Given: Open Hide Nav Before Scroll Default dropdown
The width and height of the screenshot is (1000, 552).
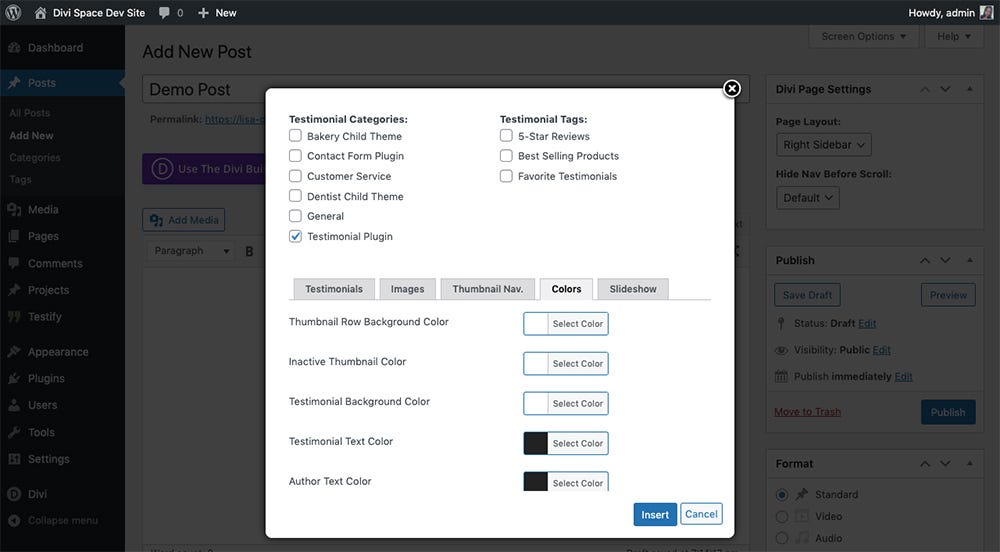Looking at the screenshot, I should click(807, 198).
